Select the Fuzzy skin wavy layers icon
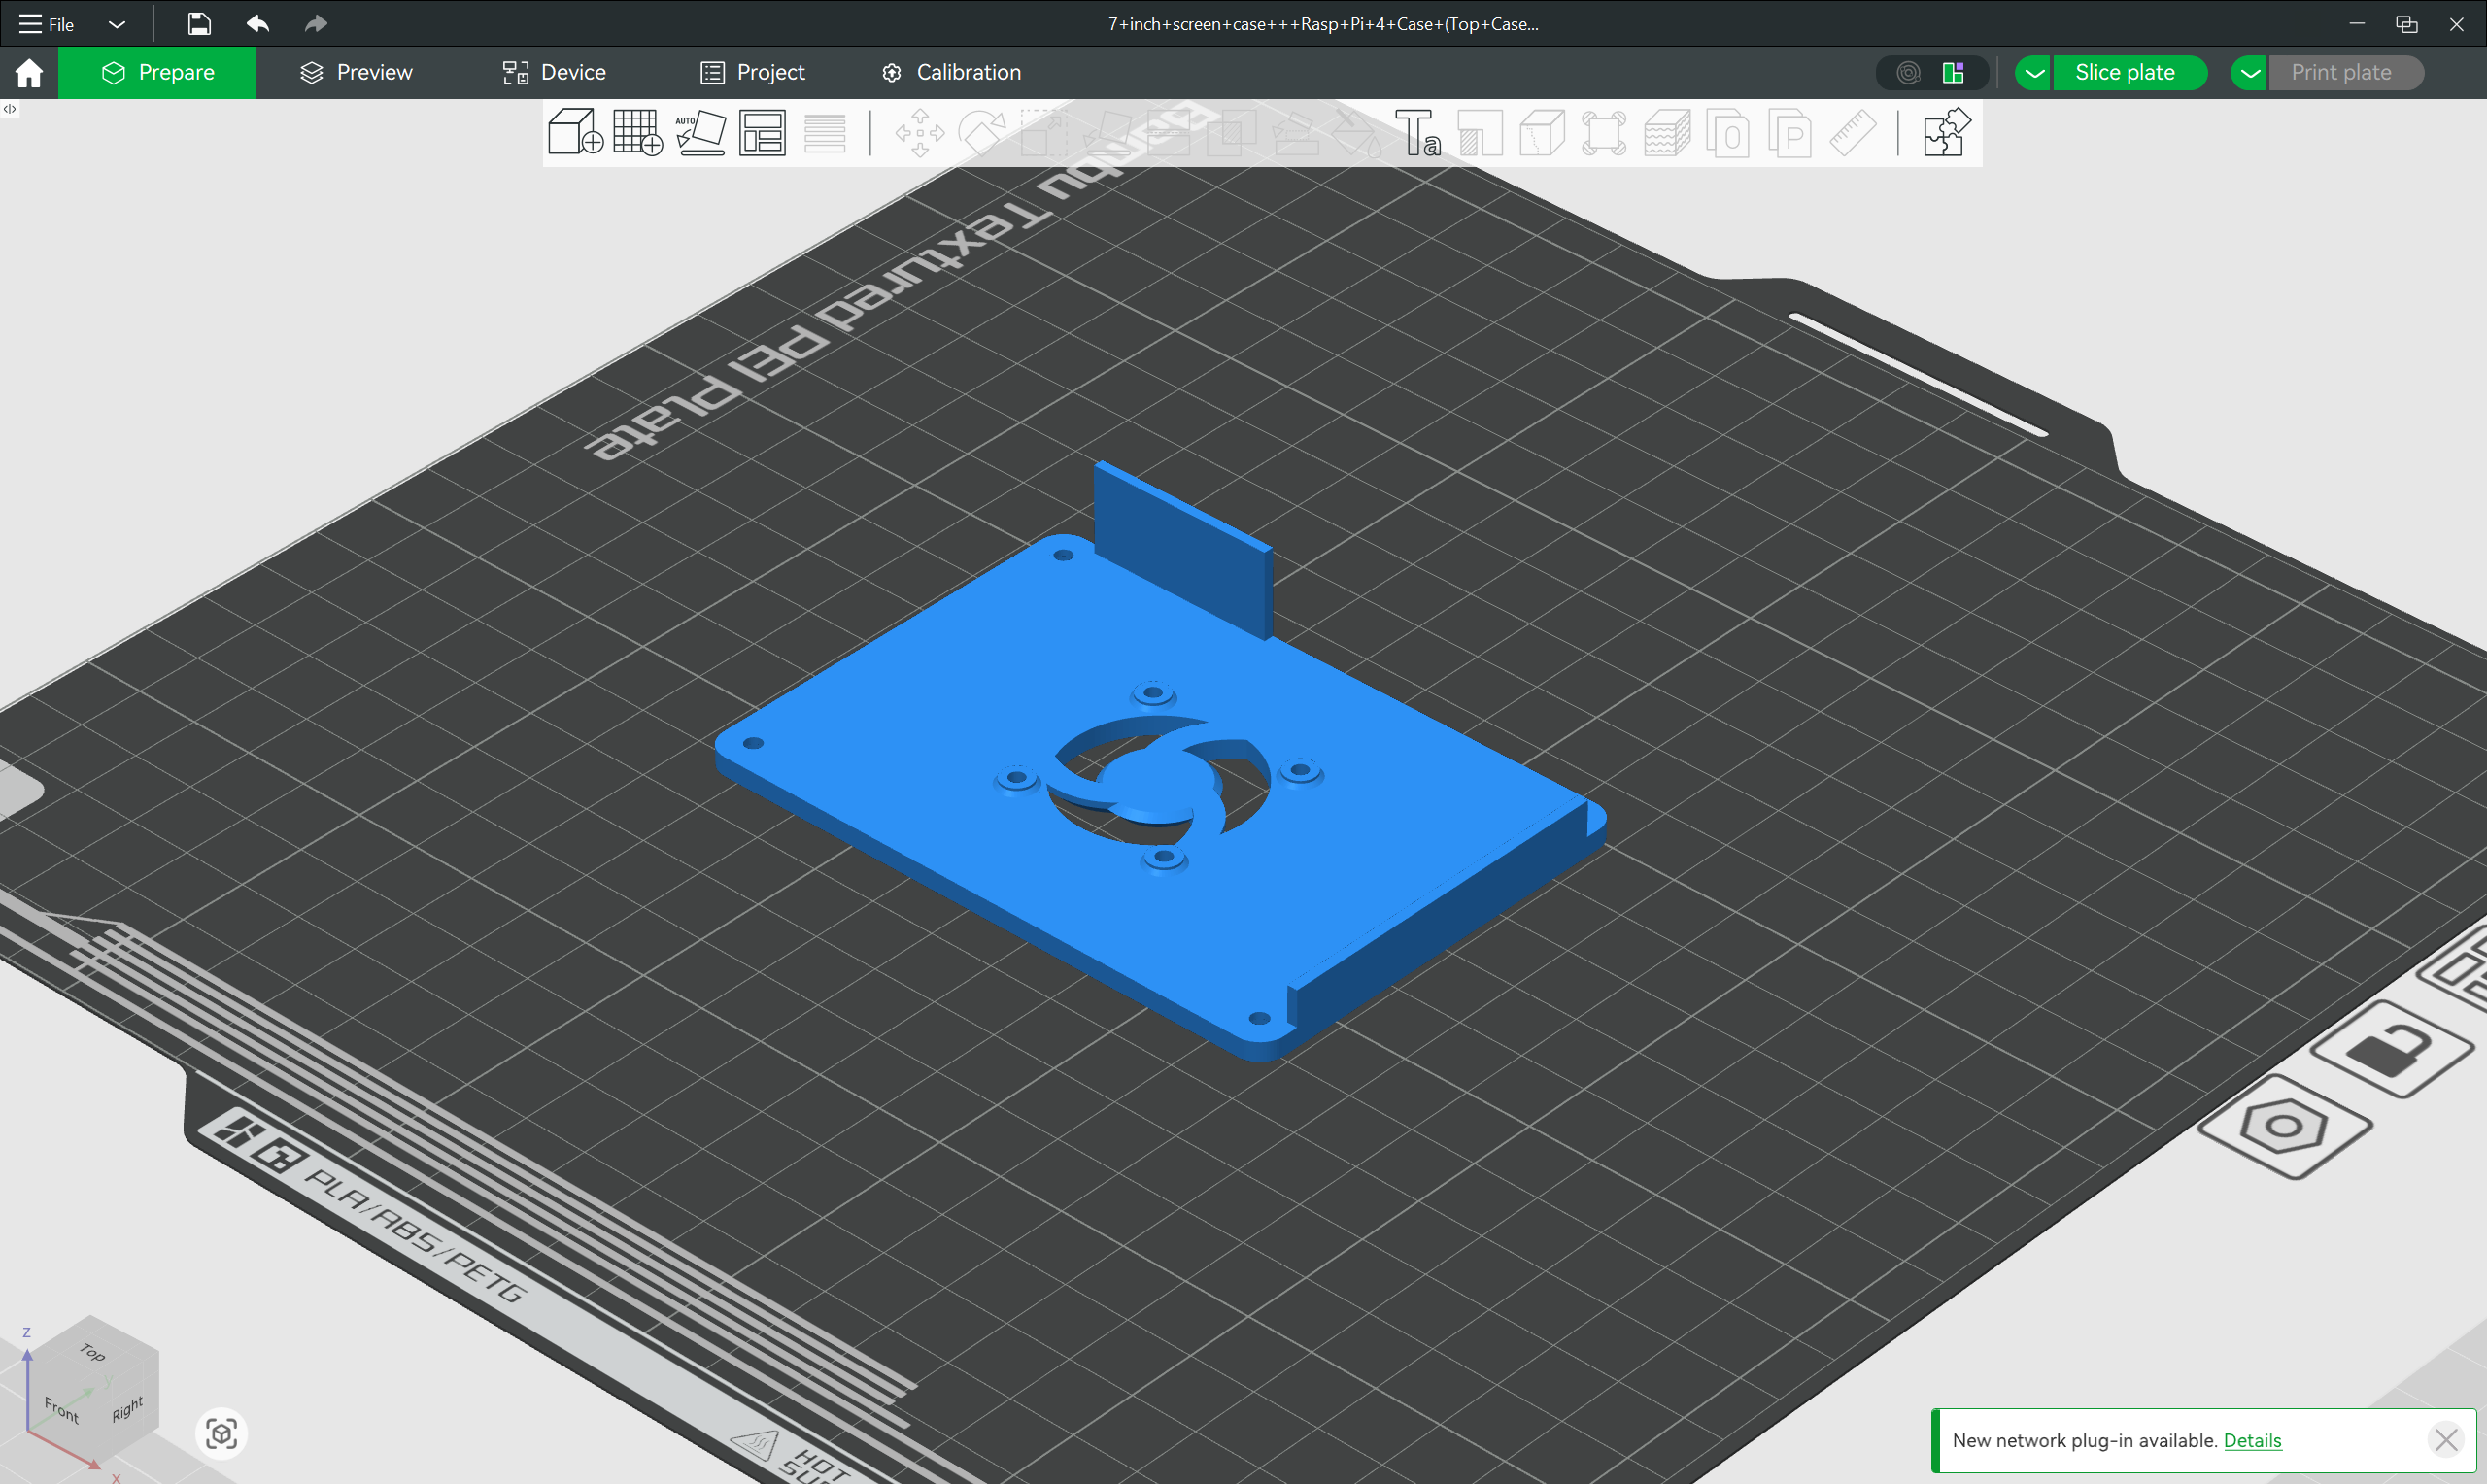 pos(1667,132)
